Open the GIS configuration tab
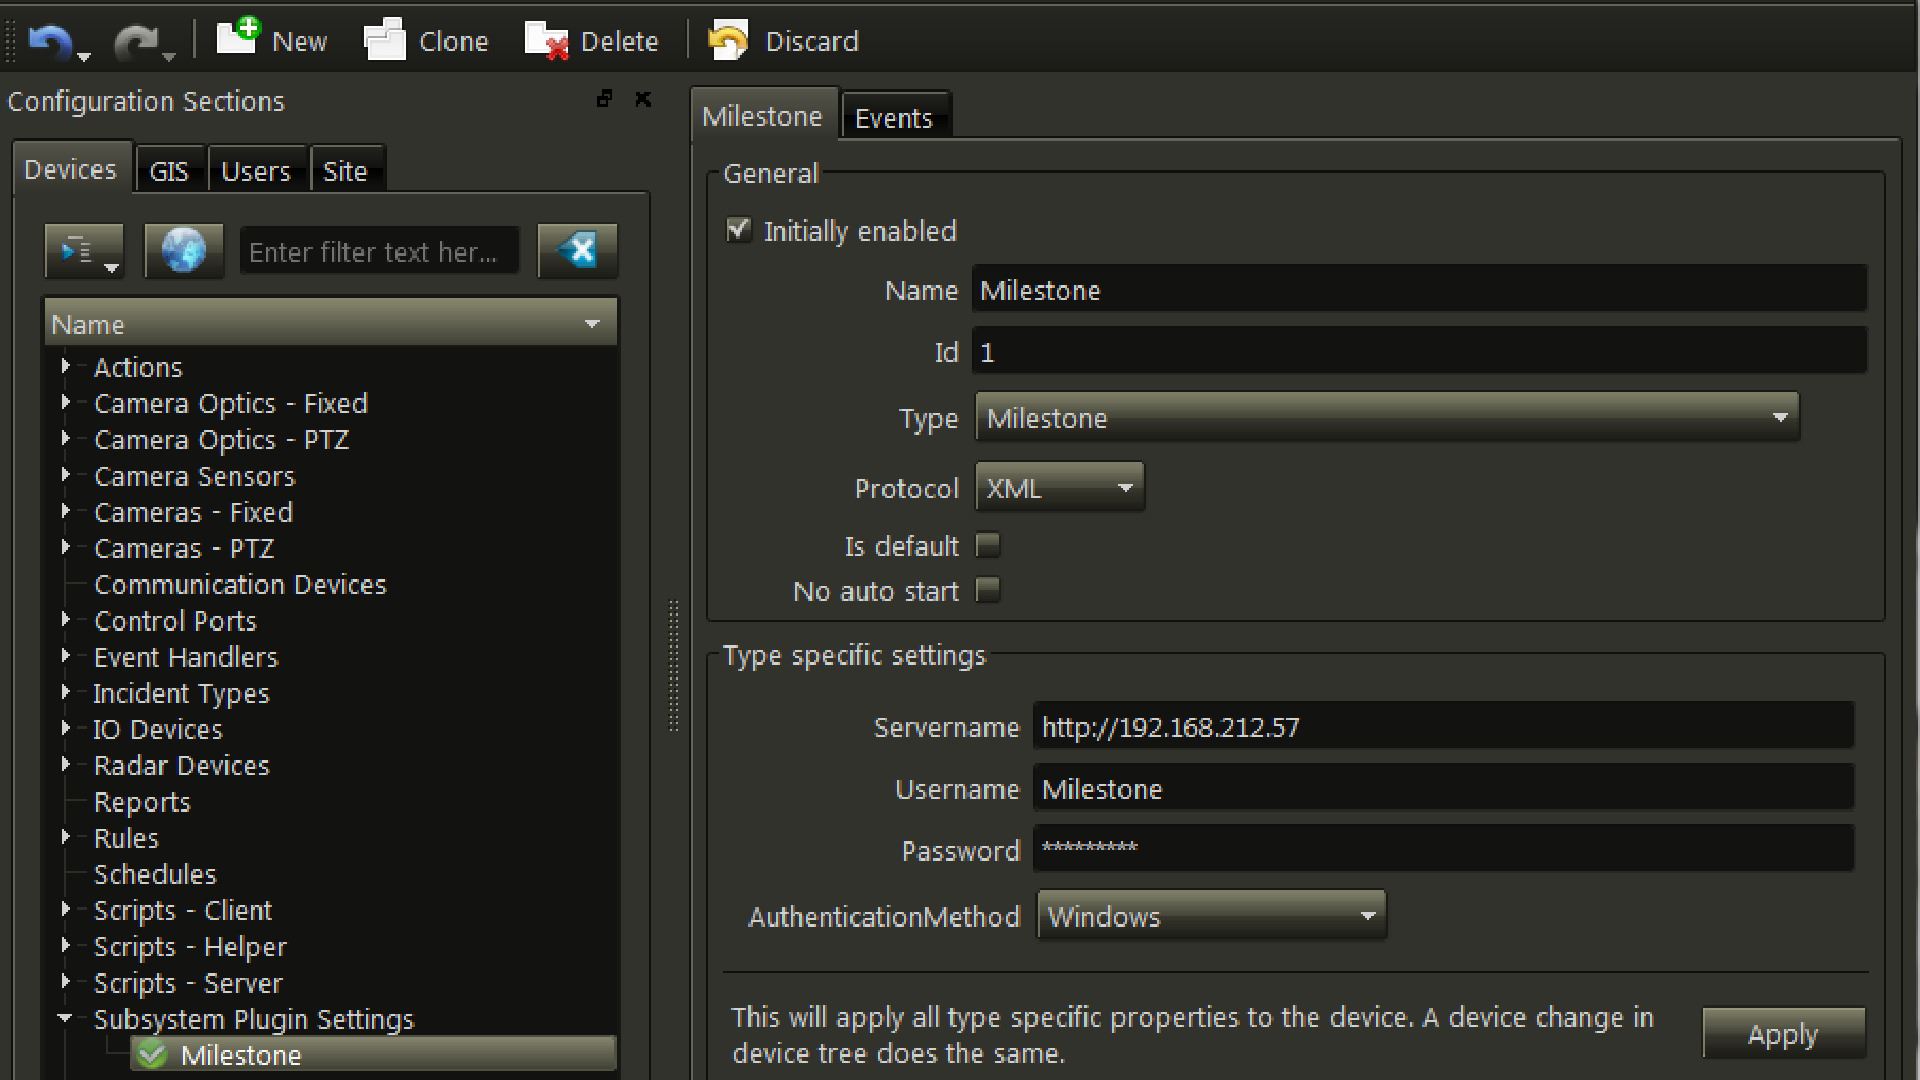 click(168, 171)
